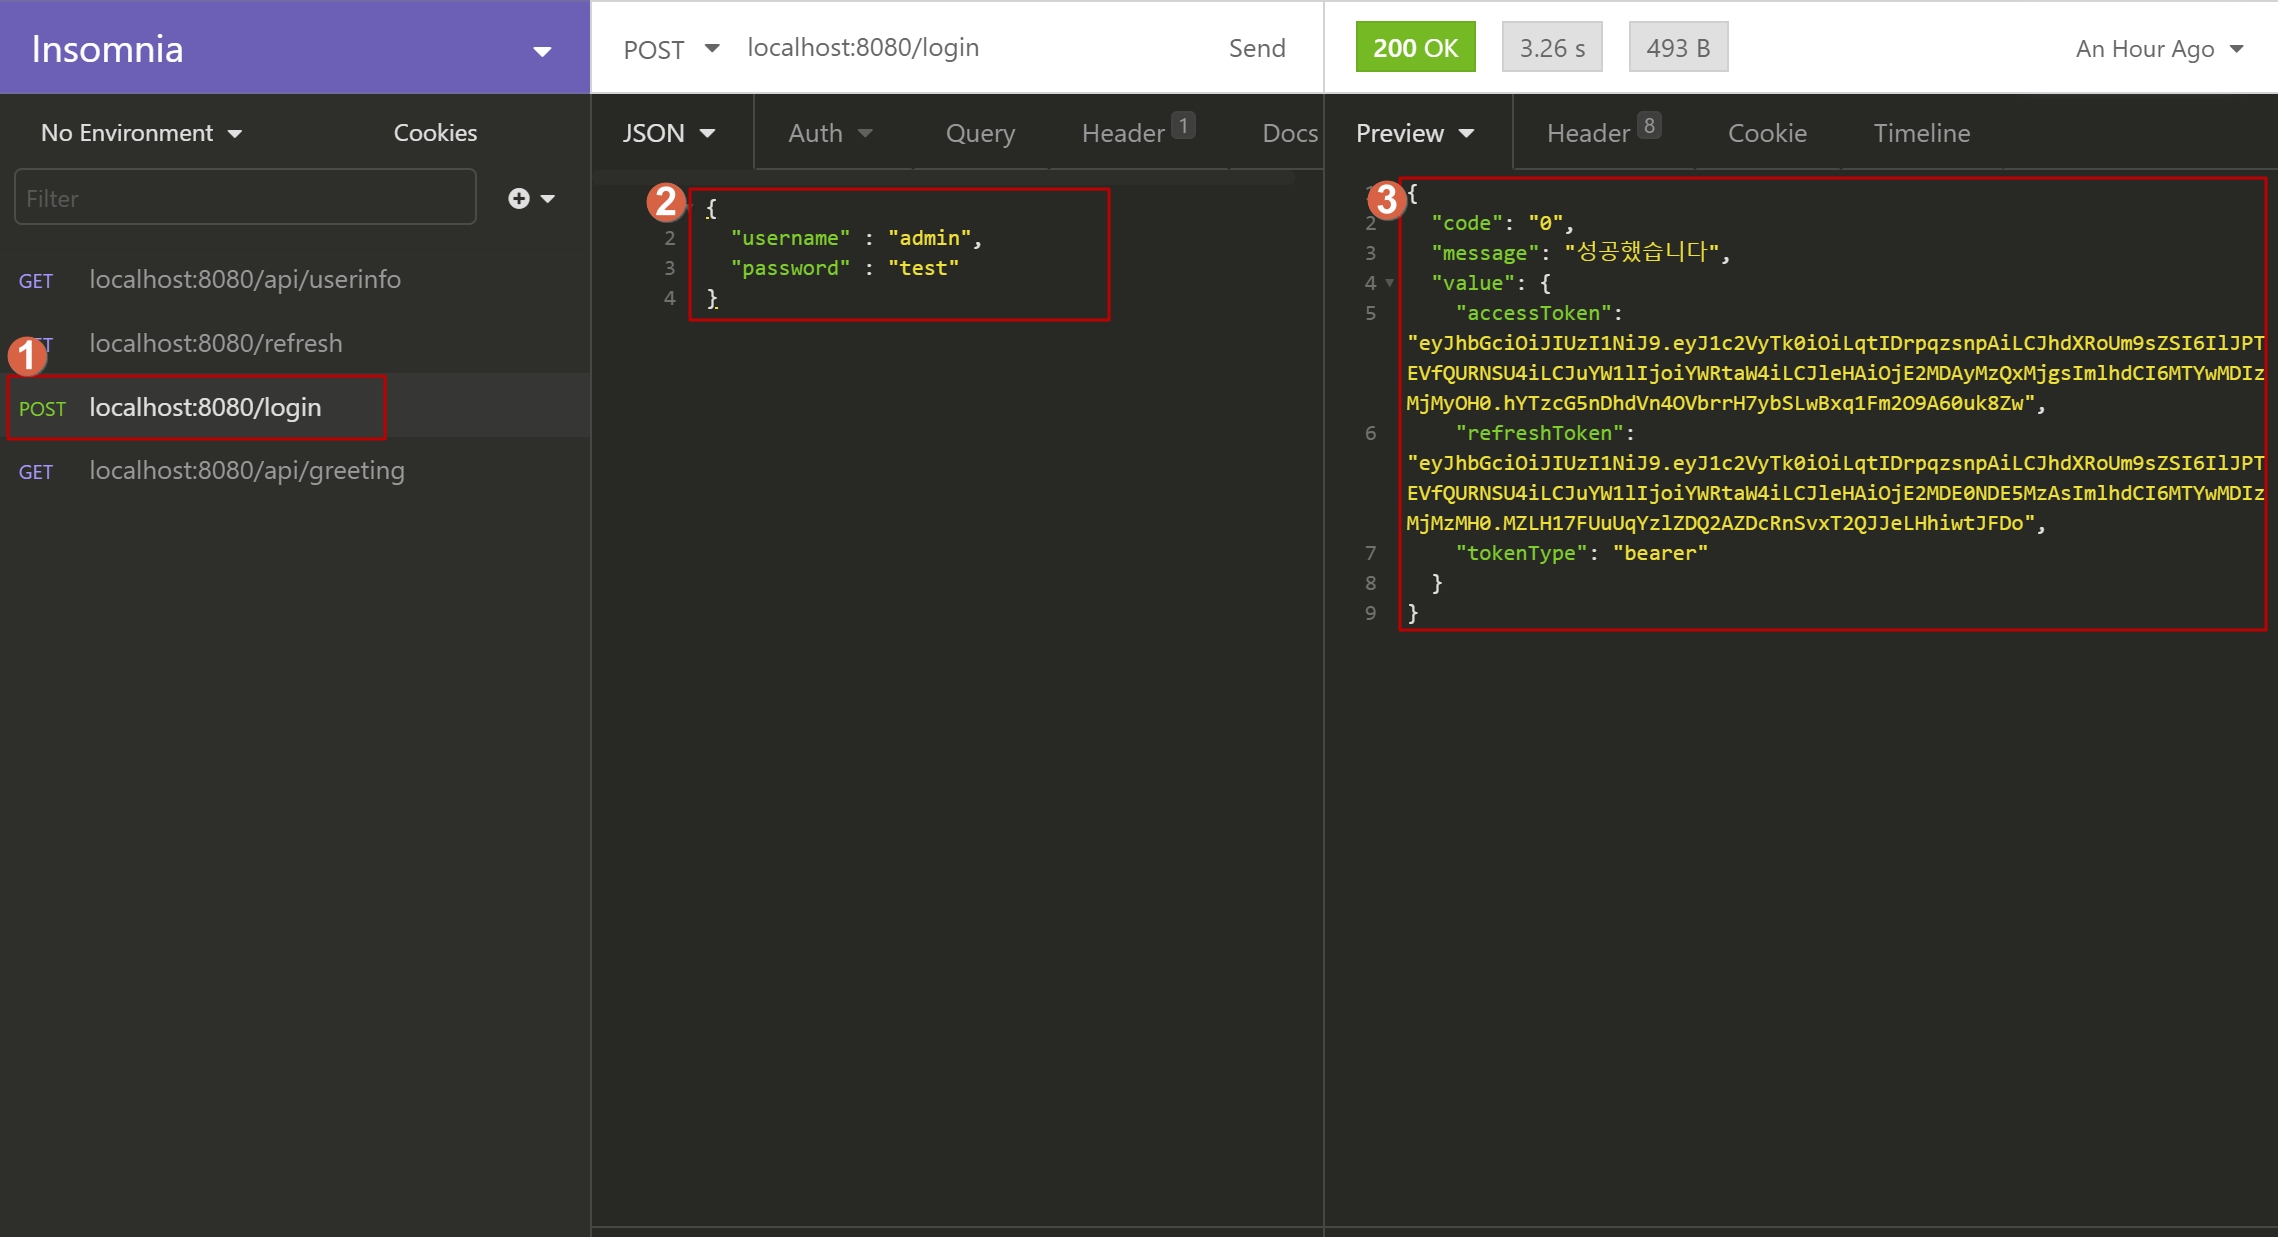Open the Timeline tab
This screenshot has height=1237, width=2278.
click(1921, 133)
